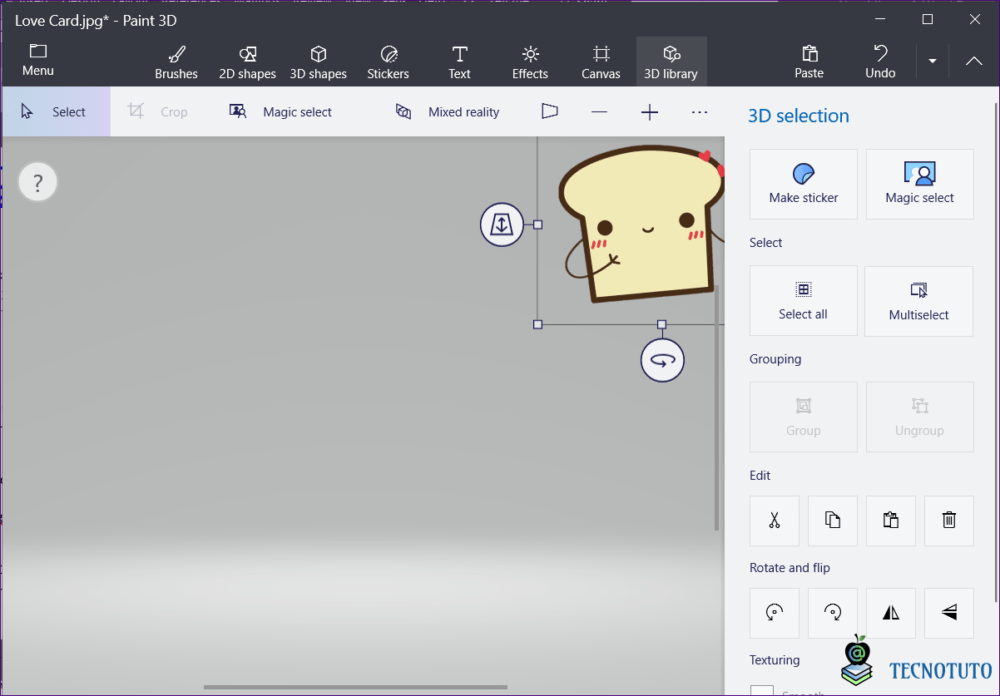Zoom in with the plus button

pos(649,112)
